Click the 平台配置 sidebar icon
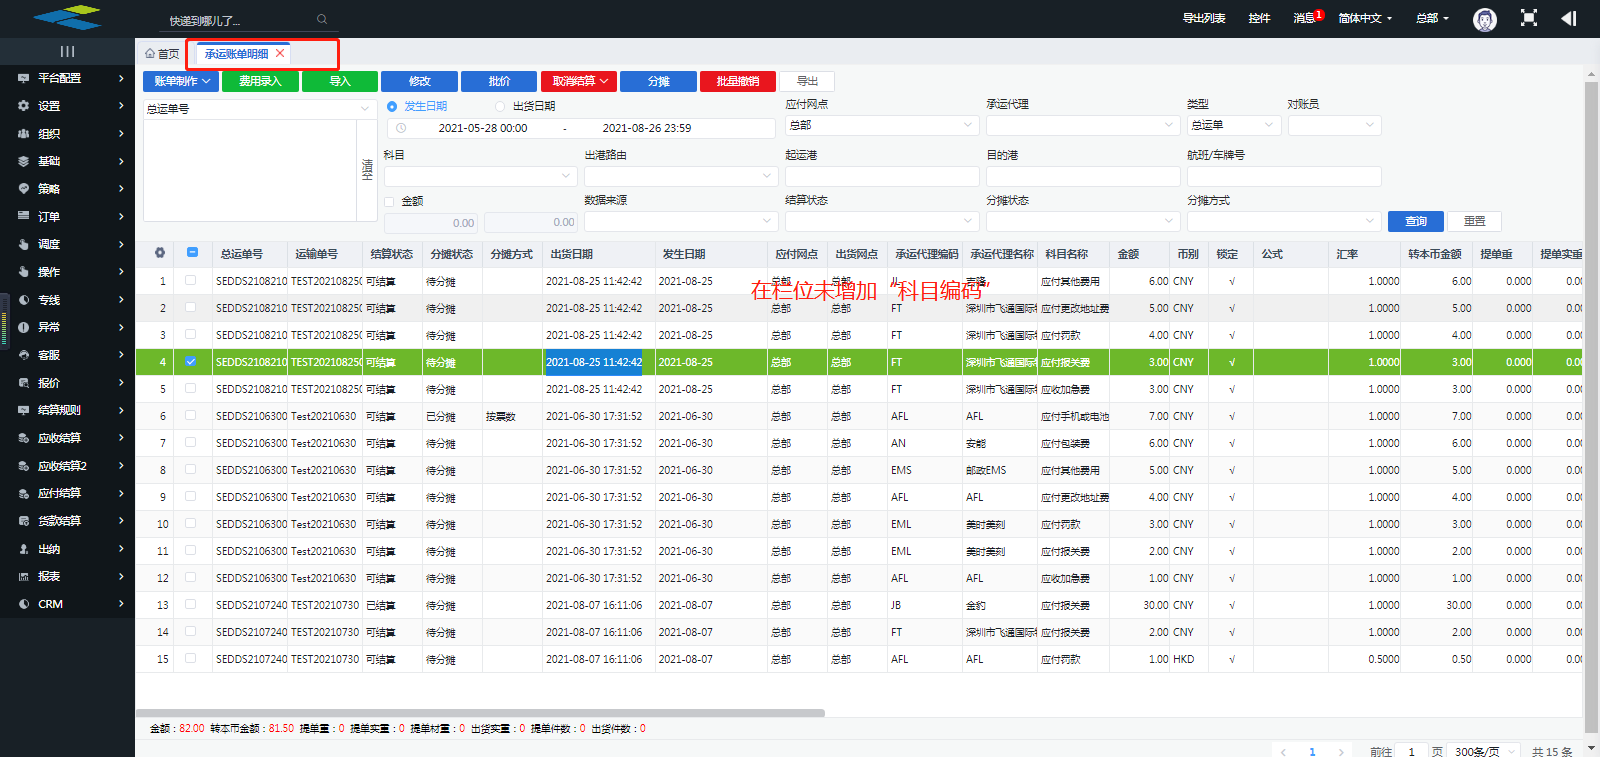The width and height of the screenshot is (1600, 757). [x=24, y=78]
